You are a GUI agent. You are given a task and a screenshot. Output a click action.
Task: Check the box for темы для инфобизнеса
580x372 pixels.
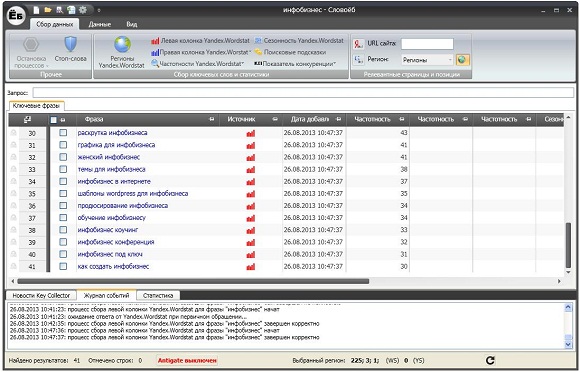pos(63,169)
